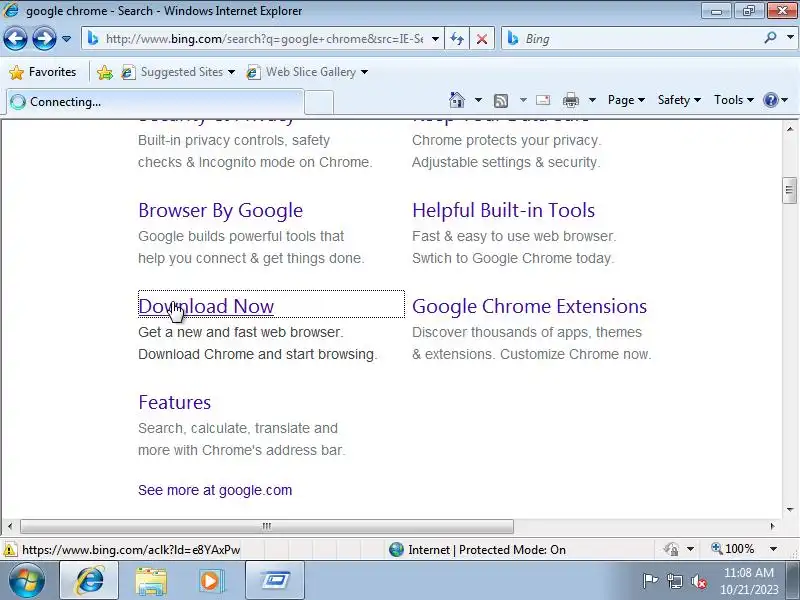The height and width of the screenshot is (600, 800).
Task: Expand the Home button dropdown arrow
Action: point(478,100)
